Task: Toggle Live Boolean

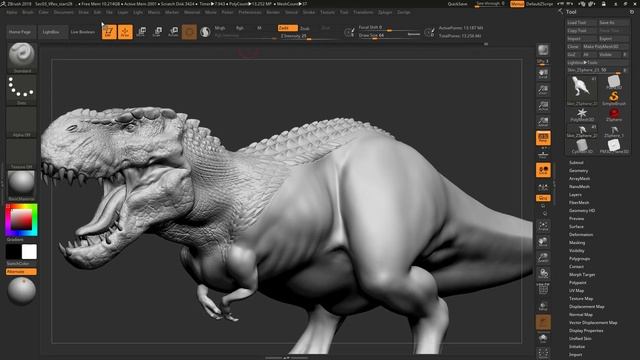Action: (x=82, y=32)
